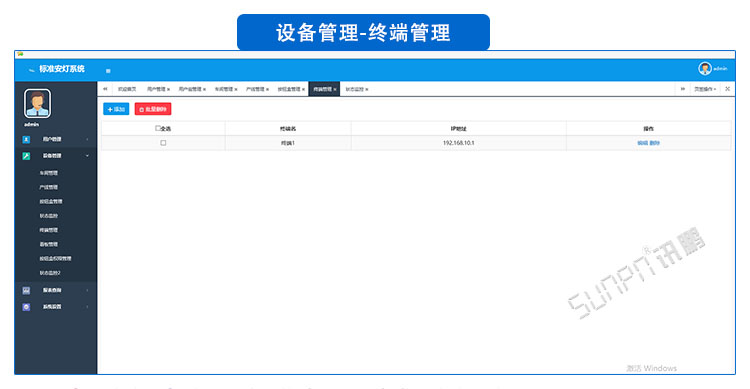Click the 系统设置 gear icon in sidebar
Viewport: 750px width, 389px height.
pos(26,307)
